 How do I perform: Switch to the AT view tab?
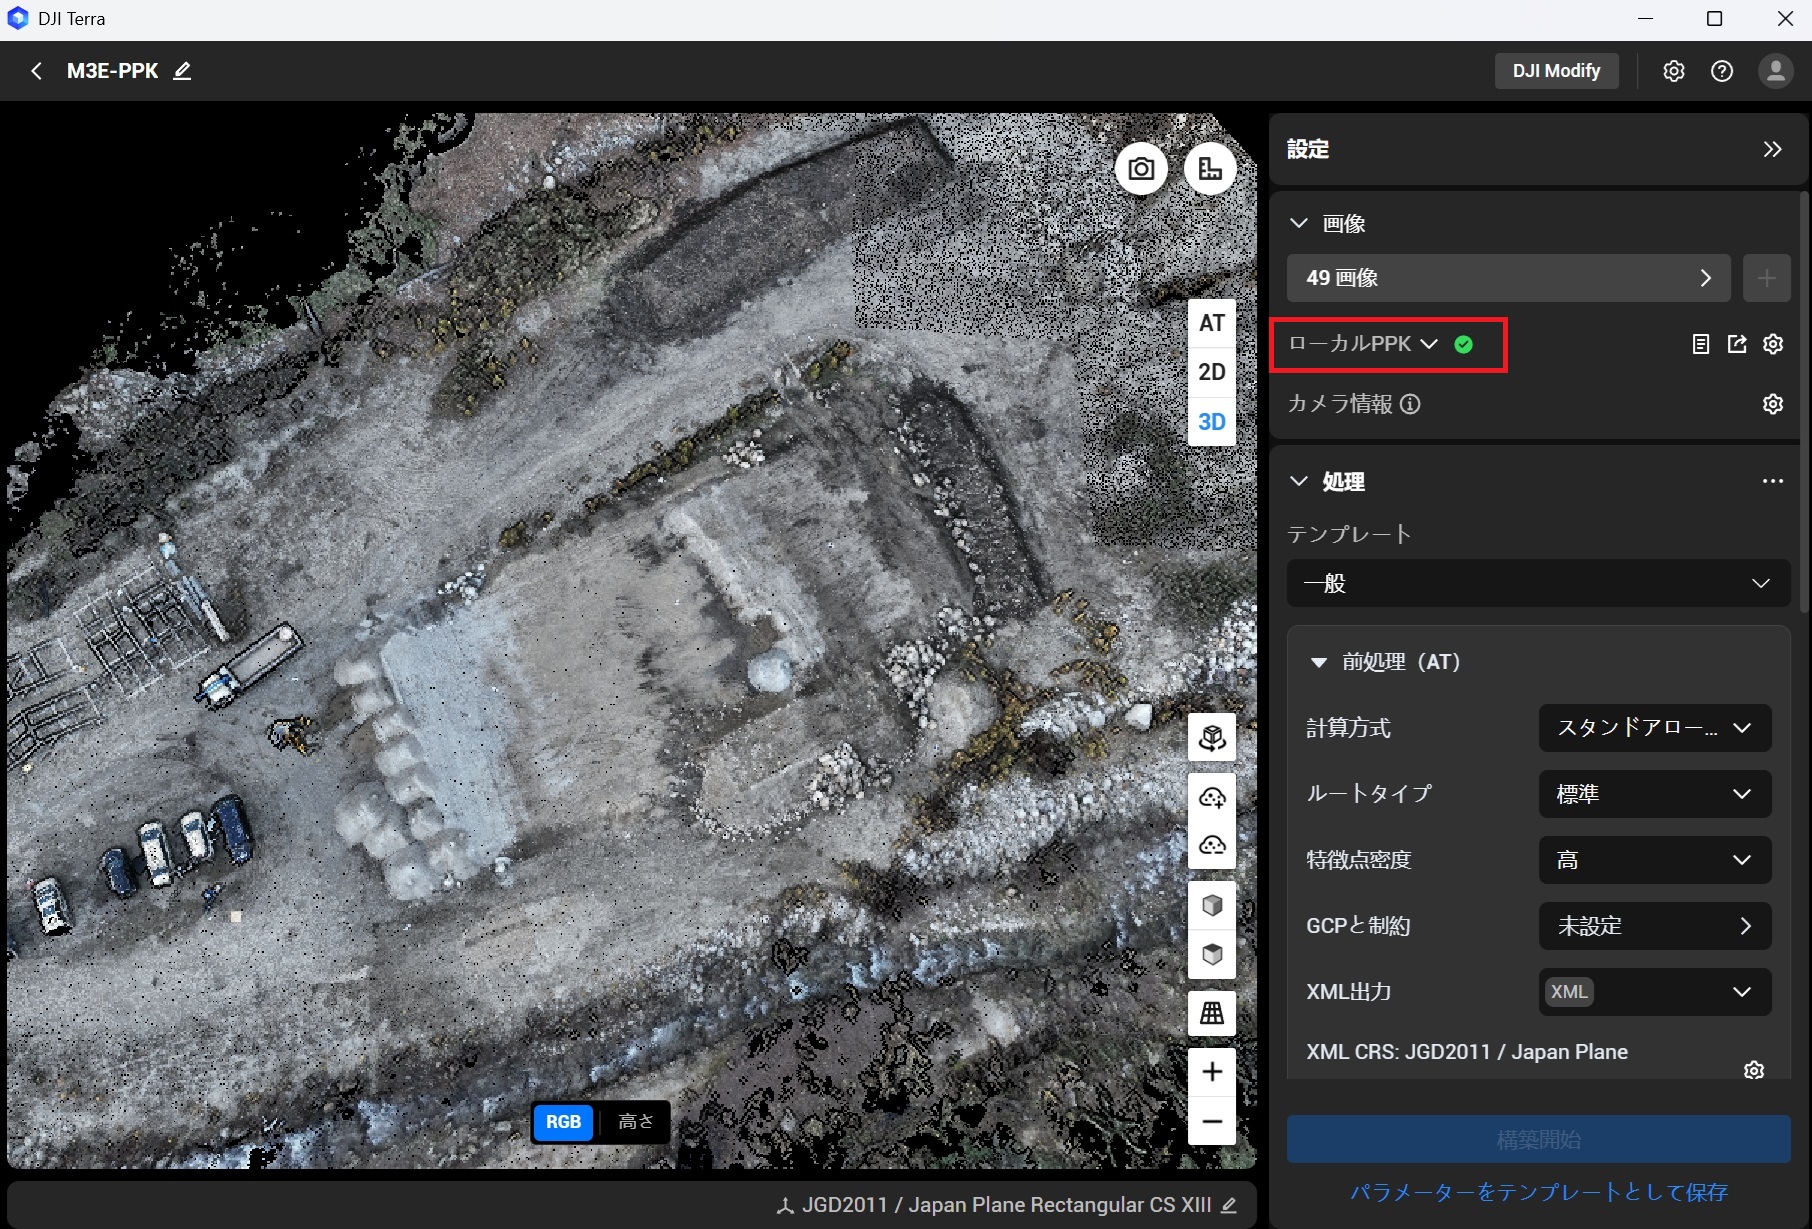click(1212, 323)
